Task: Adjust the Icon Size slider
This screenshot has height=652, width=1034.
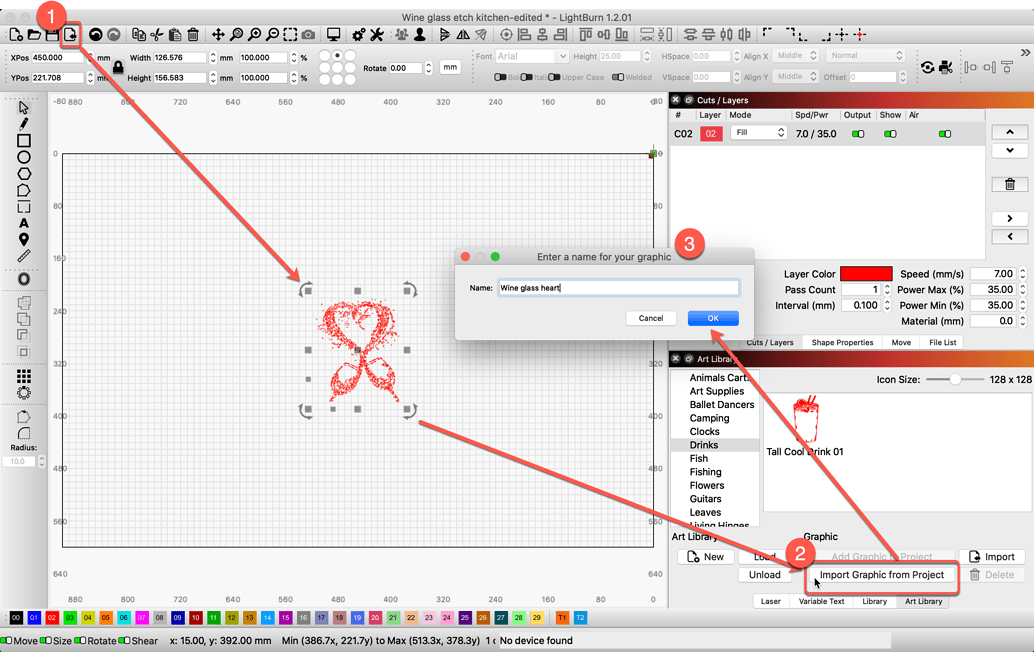Action: [954, 380]
